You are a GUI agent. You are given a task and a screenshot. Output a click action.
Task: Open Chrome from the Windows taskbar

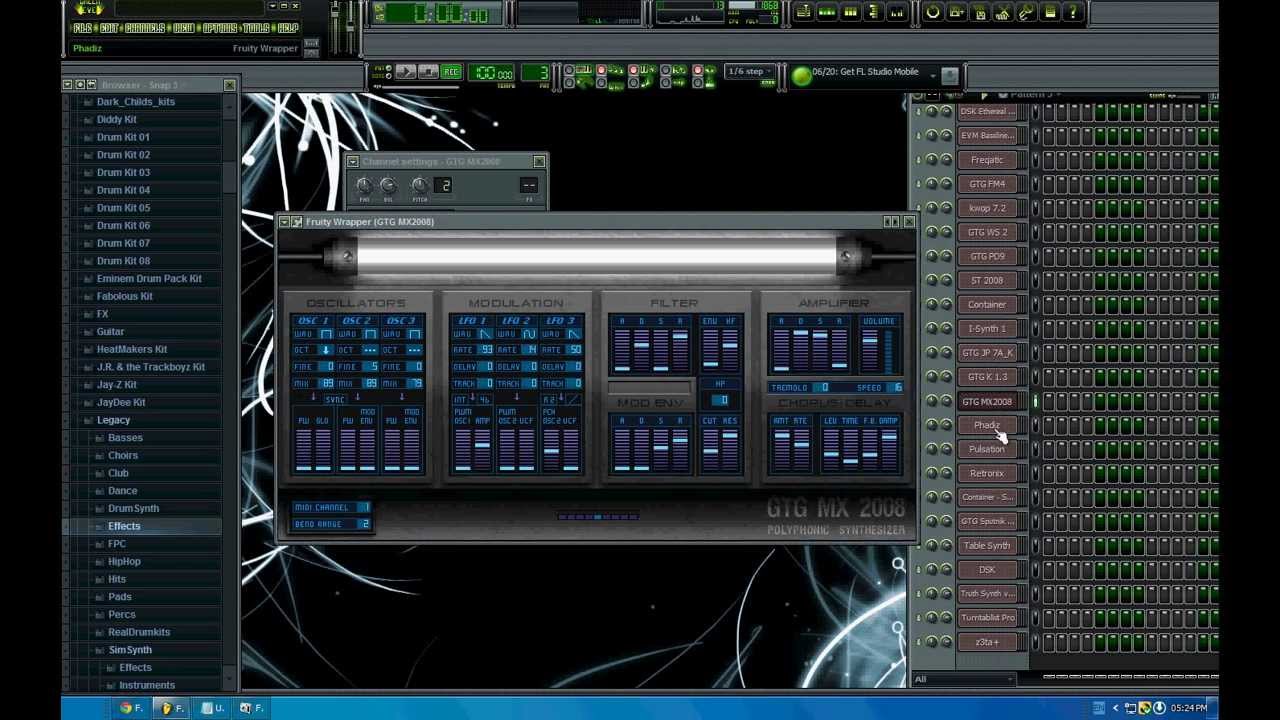point(131,707)
